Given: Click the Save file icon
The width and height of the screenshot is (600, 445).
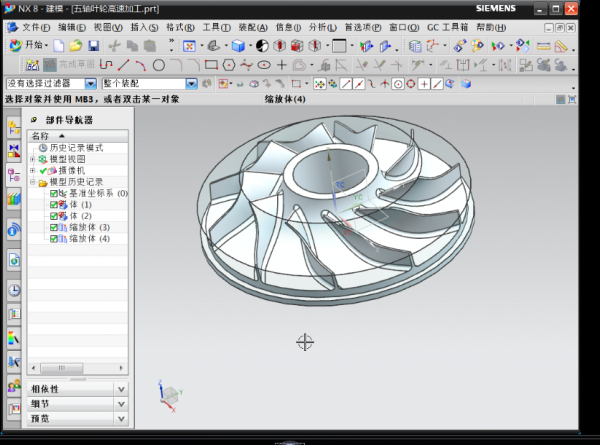Looking at the screenshot, I should point(93,46).
